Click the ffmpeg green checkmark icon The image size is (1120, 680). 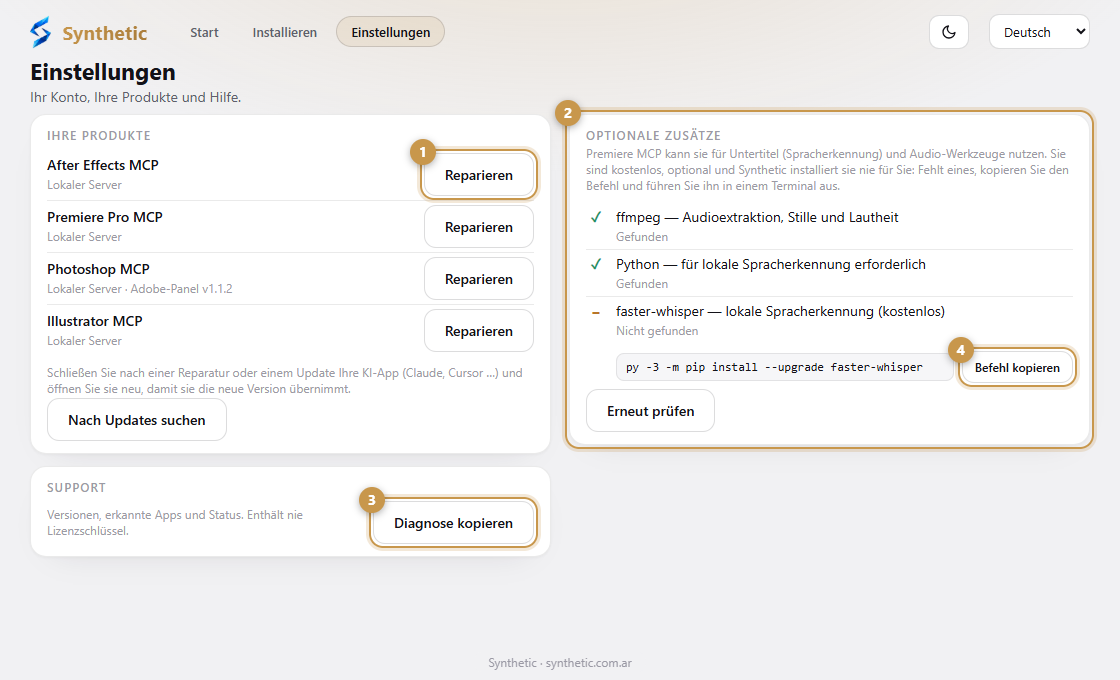[596, 217]
